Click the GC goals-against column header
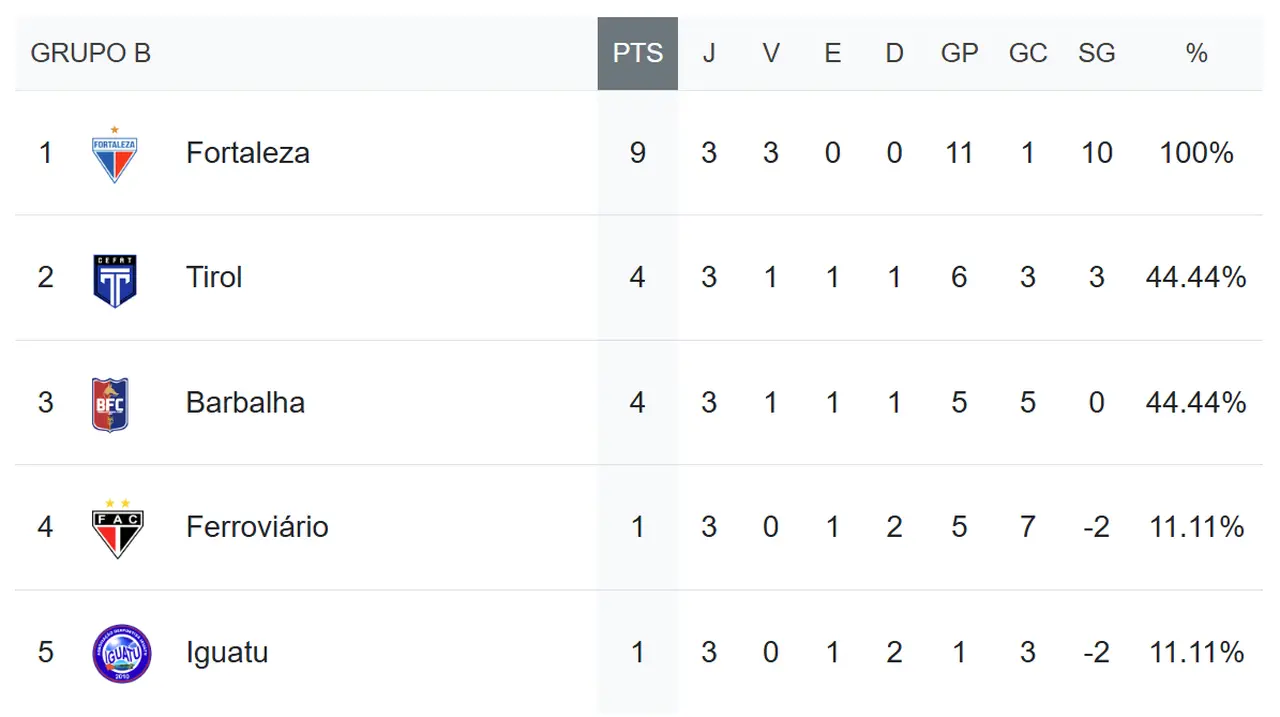Screen dimensions: 1280x717 click(1028, 54)
